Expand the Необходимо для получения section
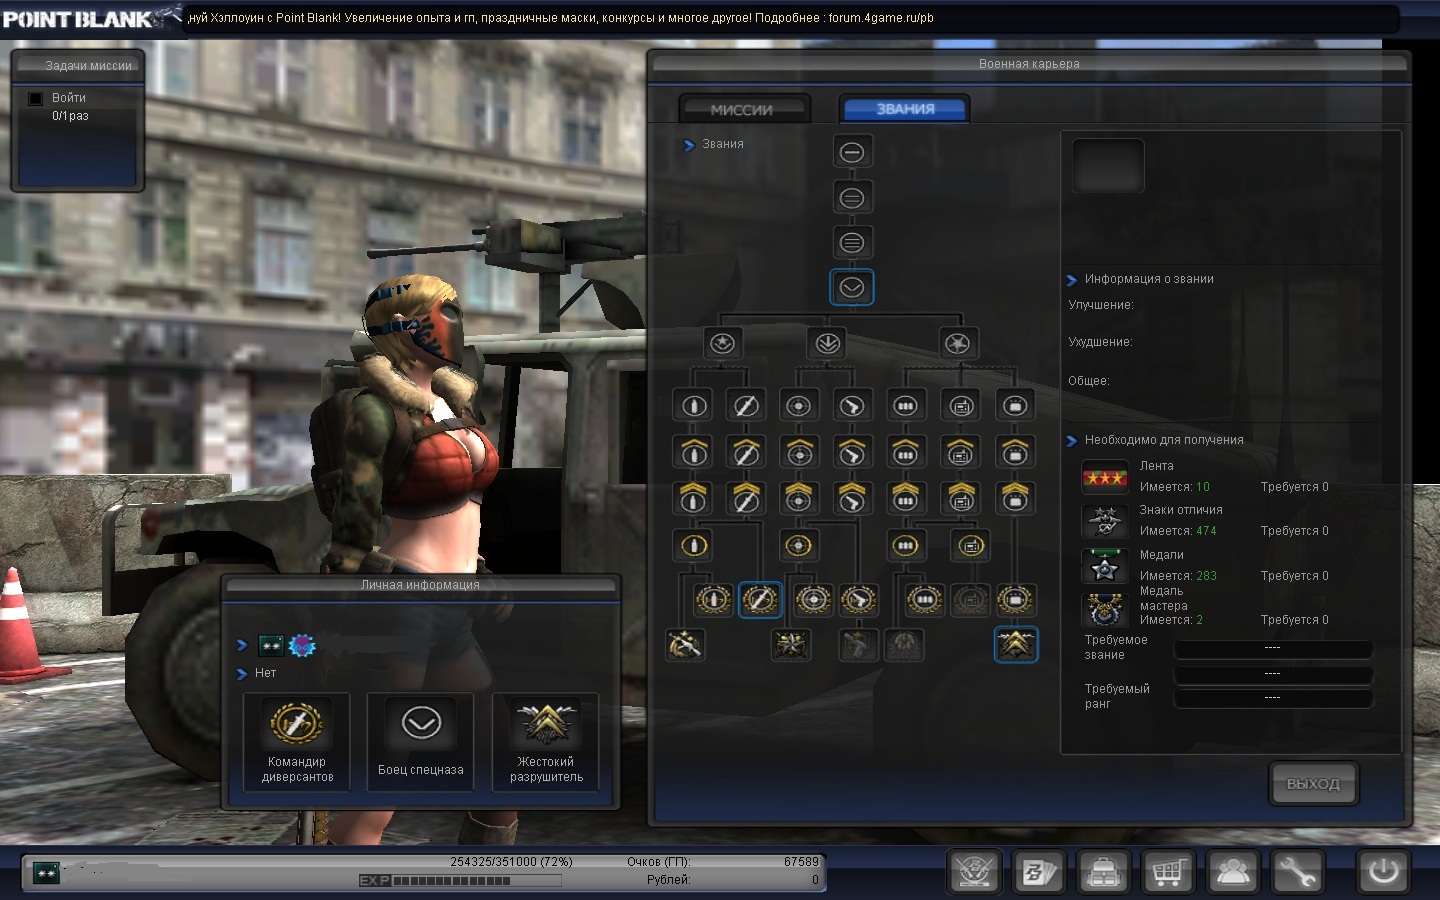The image size is (1440, 900). [1072, 441]
